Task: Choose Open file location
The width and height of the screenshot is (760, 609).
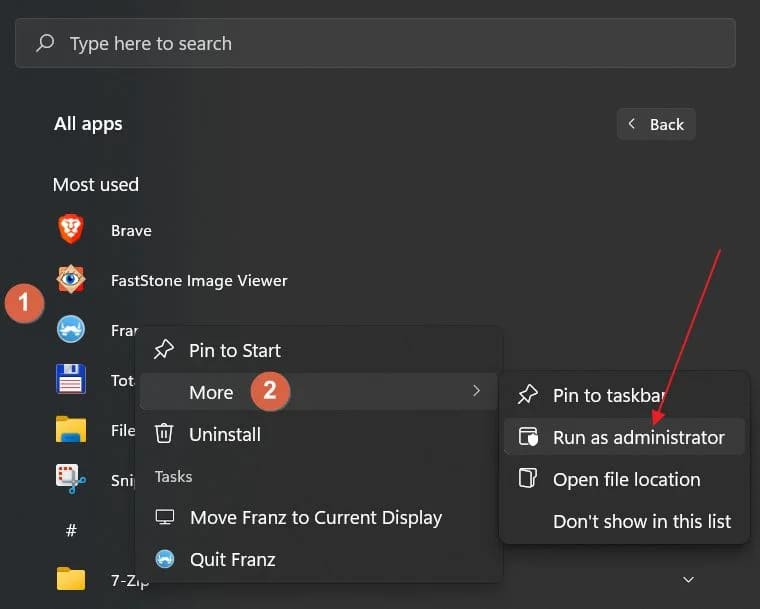Action: [x=626, y=479]
